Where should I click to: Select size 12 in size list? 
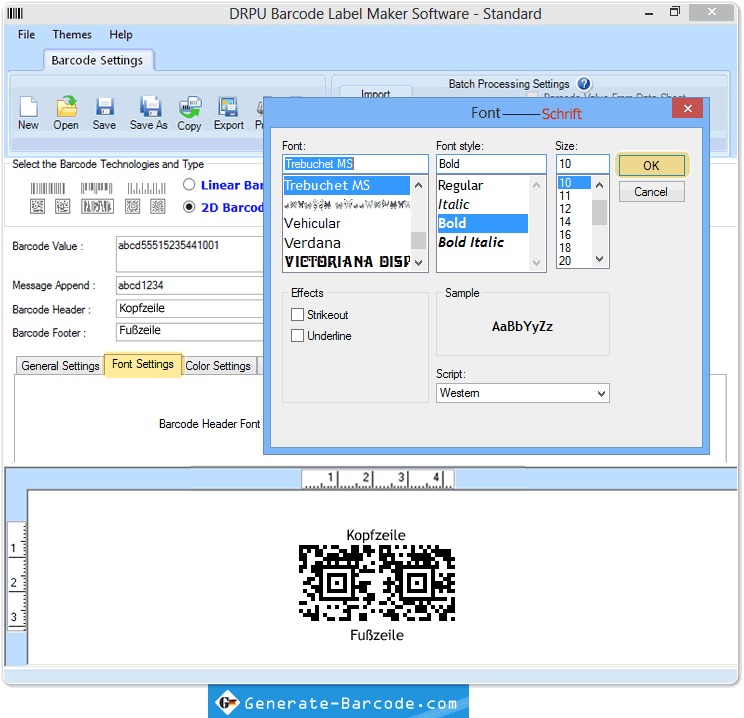[574, 209]
